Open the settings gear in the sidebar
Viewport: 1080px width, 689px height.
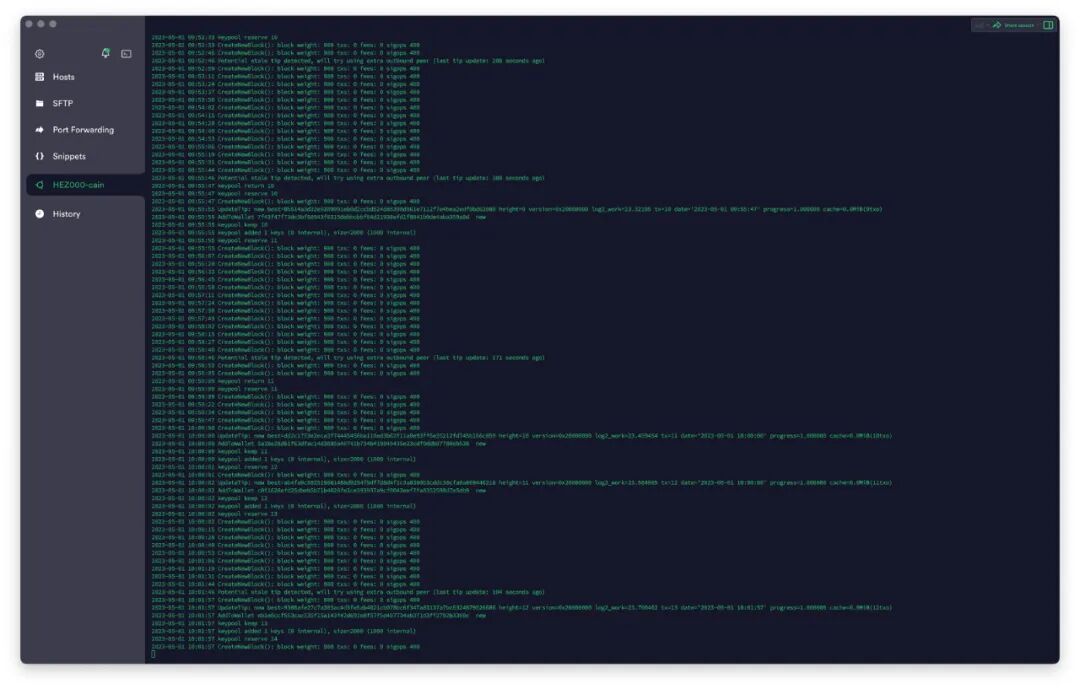39,54
